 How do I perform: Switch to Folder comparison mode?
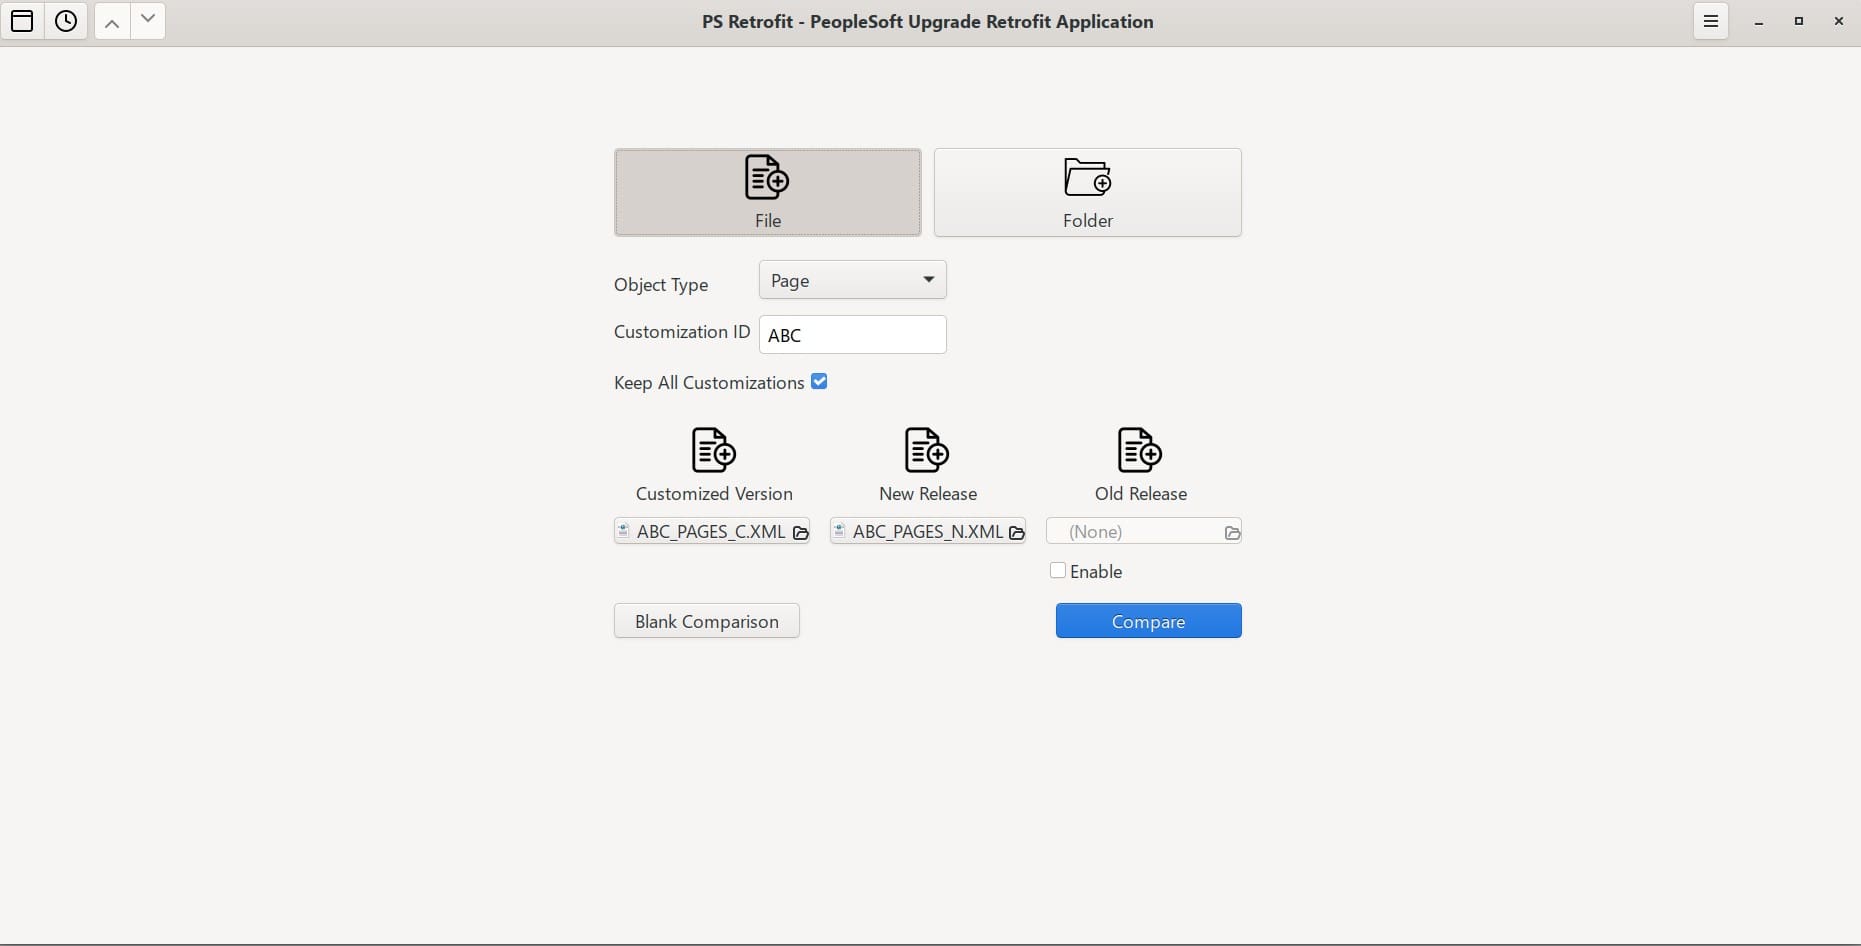[x=1087, y=192]
